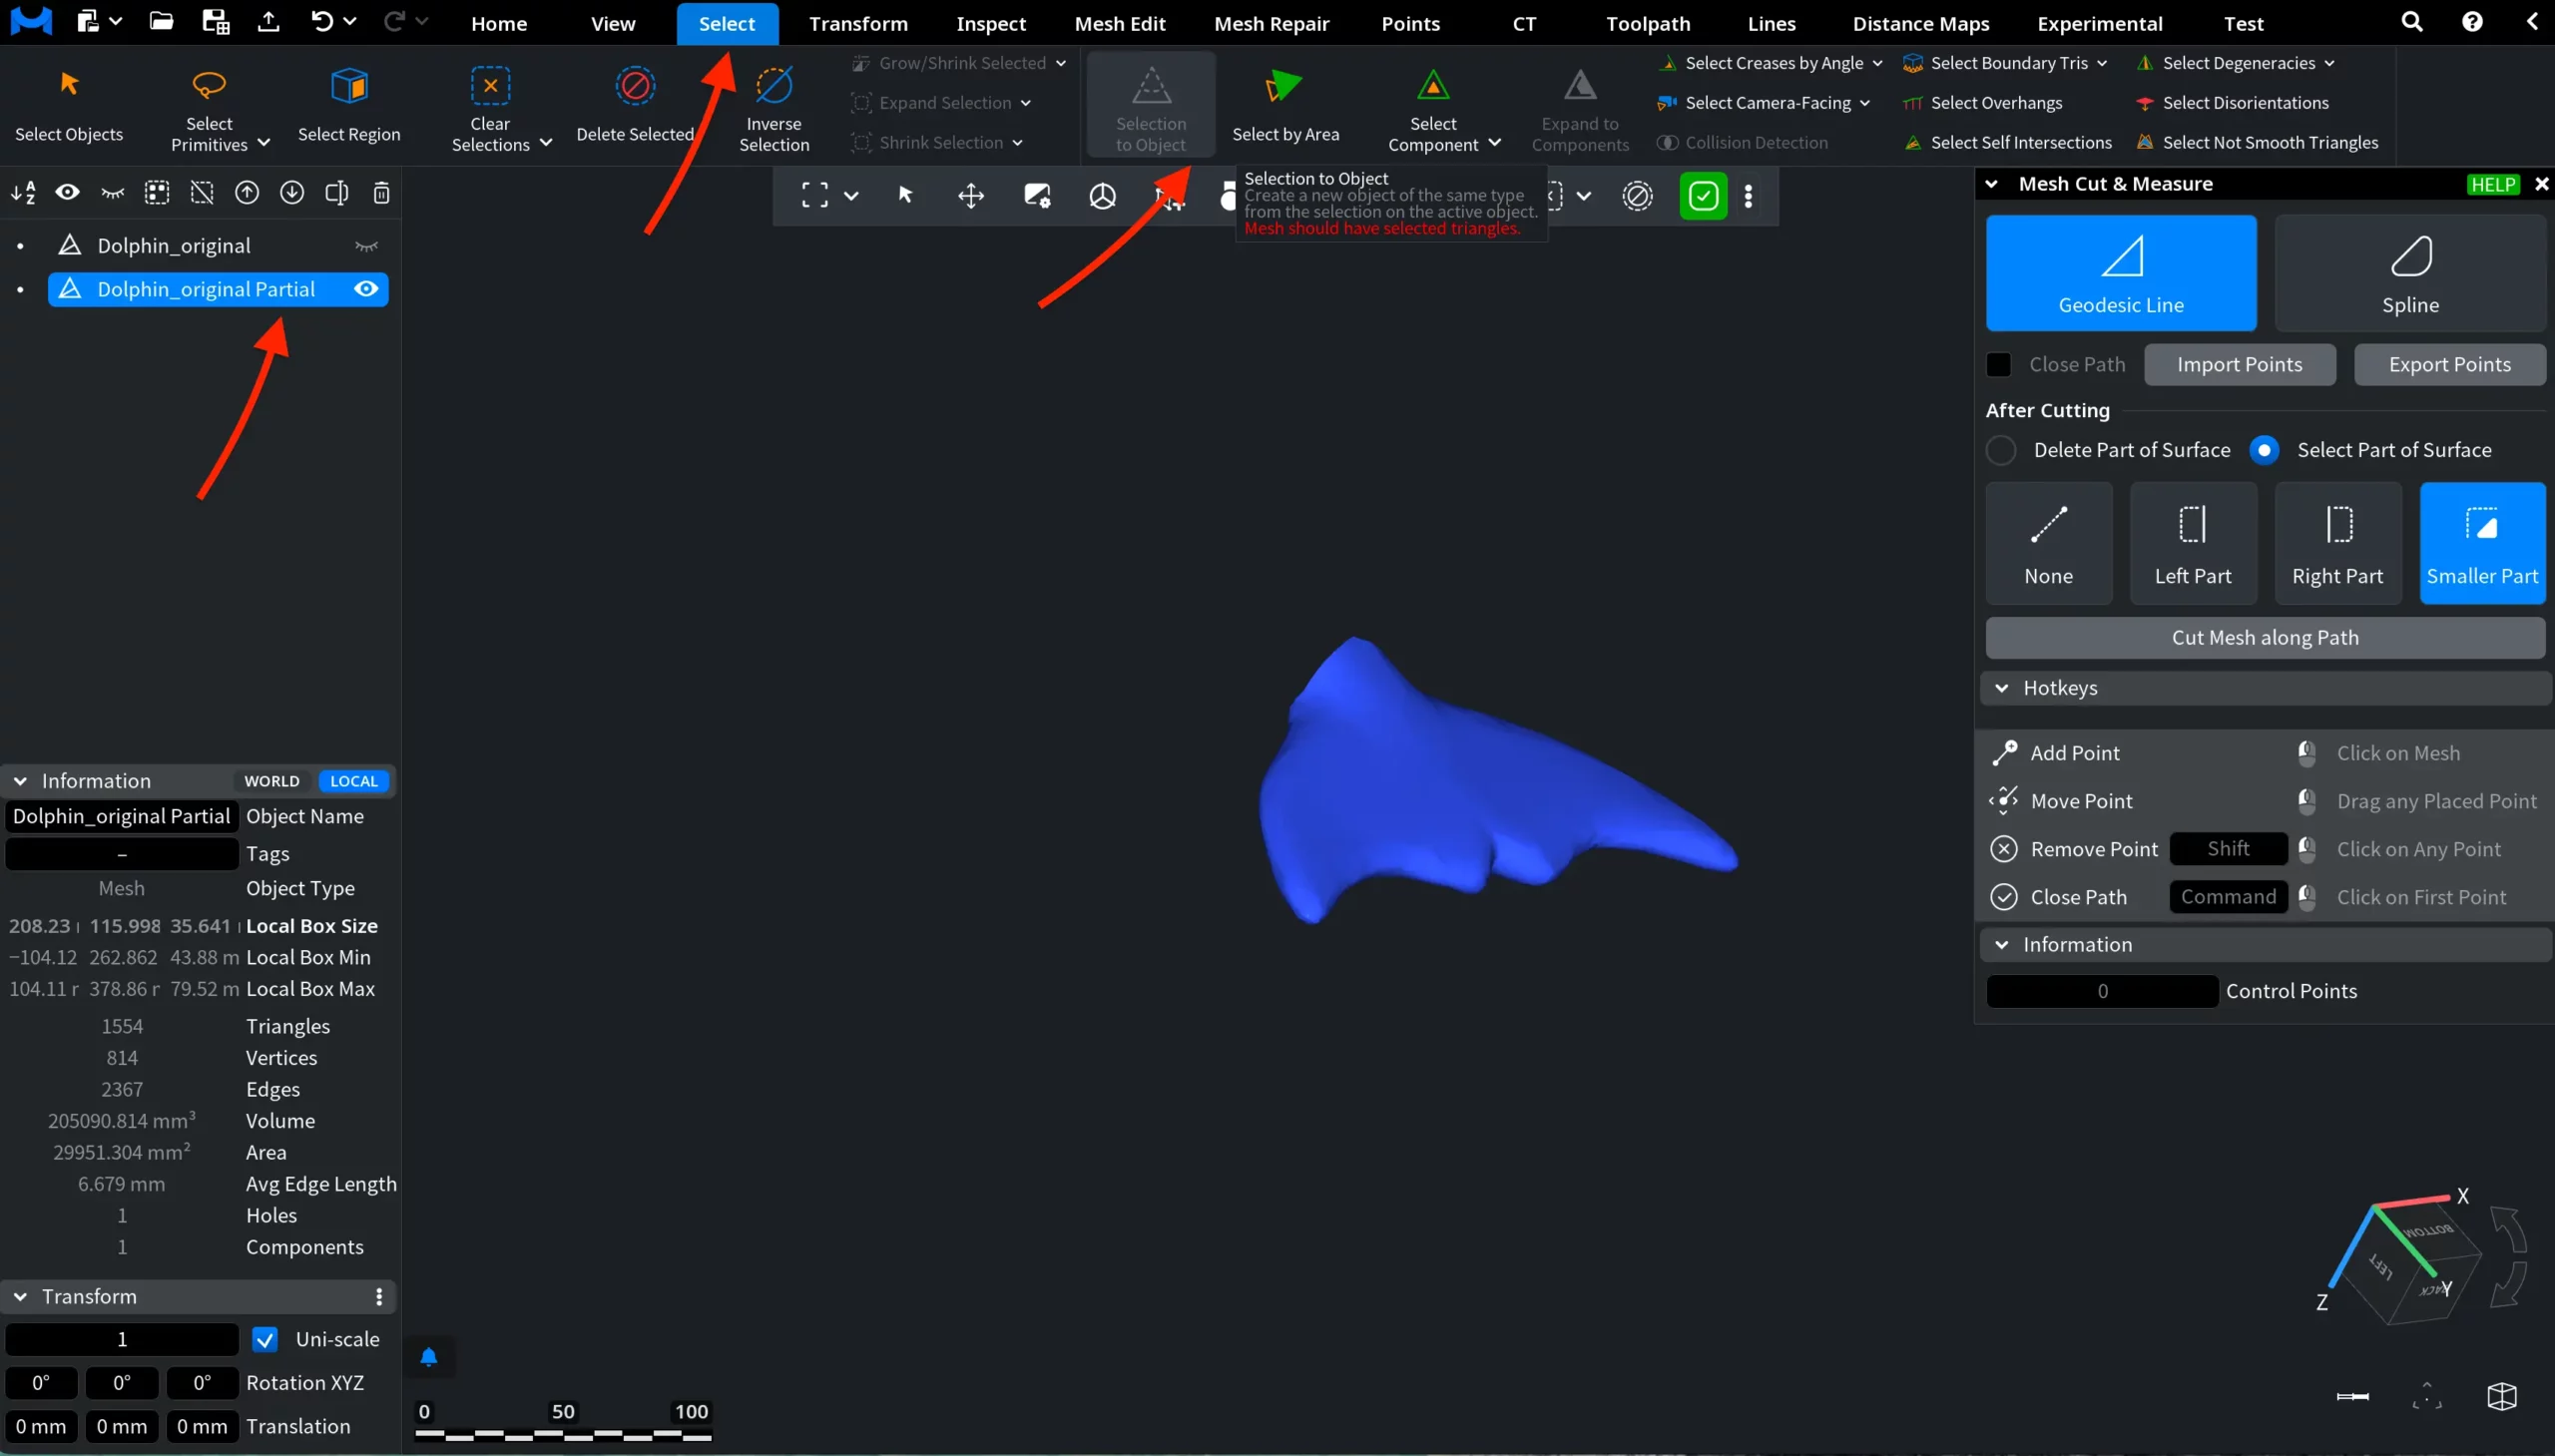Click the Select Region cube icon
The height and width of the screenshot is (1456, 2555).
pos(349,87)
